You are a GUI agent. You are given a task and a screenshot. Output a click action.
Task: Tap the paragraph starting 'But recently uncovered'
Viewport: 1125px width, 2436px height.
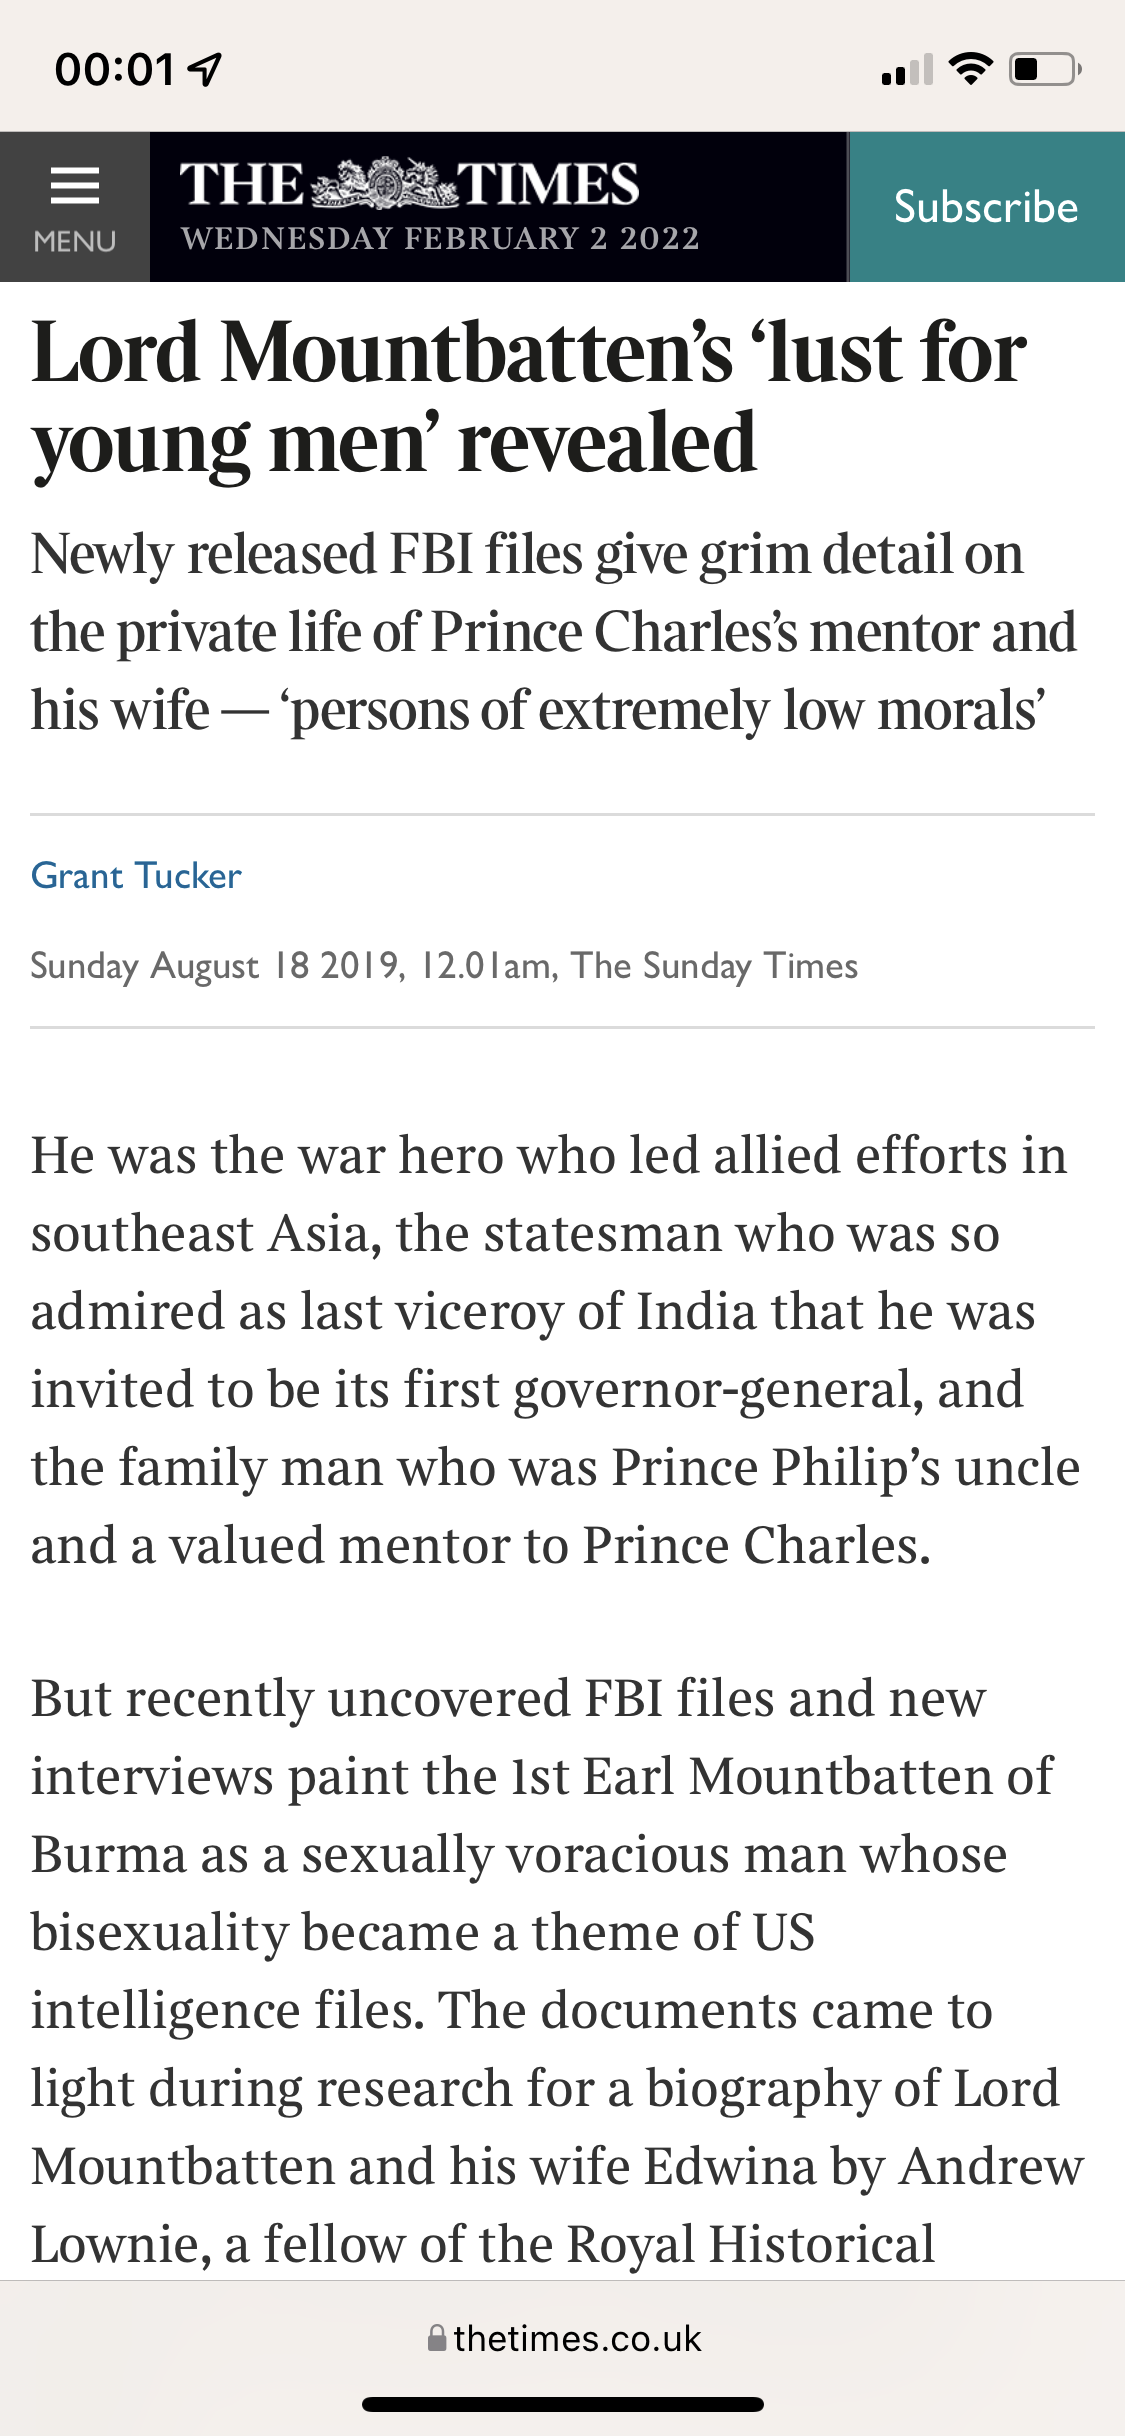tap(555, 1970)
